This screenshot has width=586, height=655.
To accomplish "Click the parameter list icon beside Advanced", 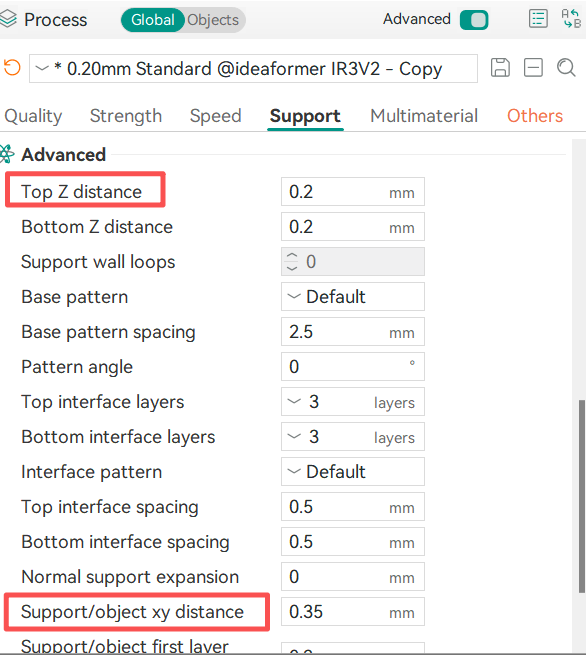I will (x=538, y=19).
